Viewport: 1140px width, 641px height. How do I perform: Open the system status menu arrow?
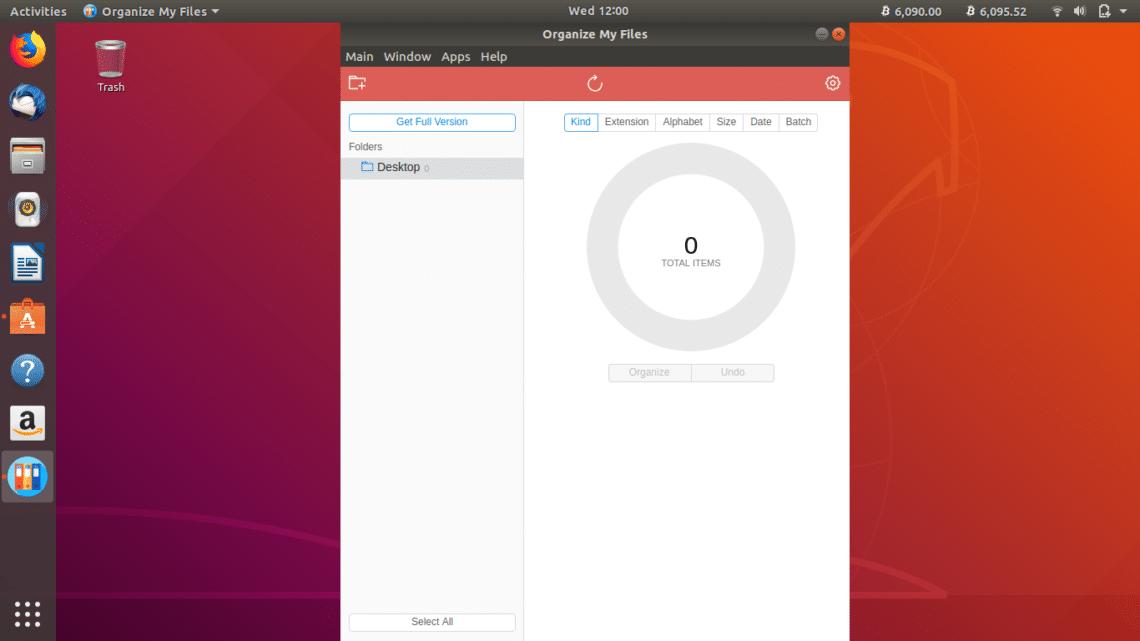click(1122, 11)
